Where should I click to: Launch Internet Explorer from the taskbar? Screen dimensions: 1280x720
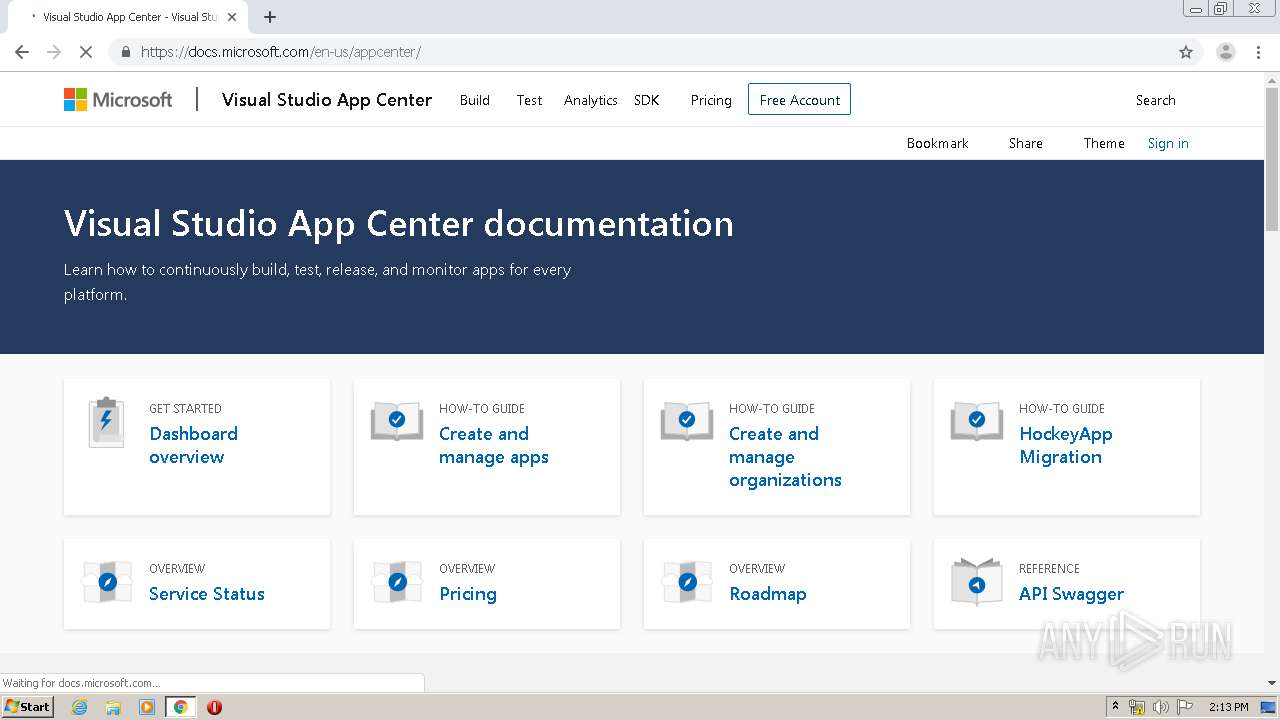79,707
